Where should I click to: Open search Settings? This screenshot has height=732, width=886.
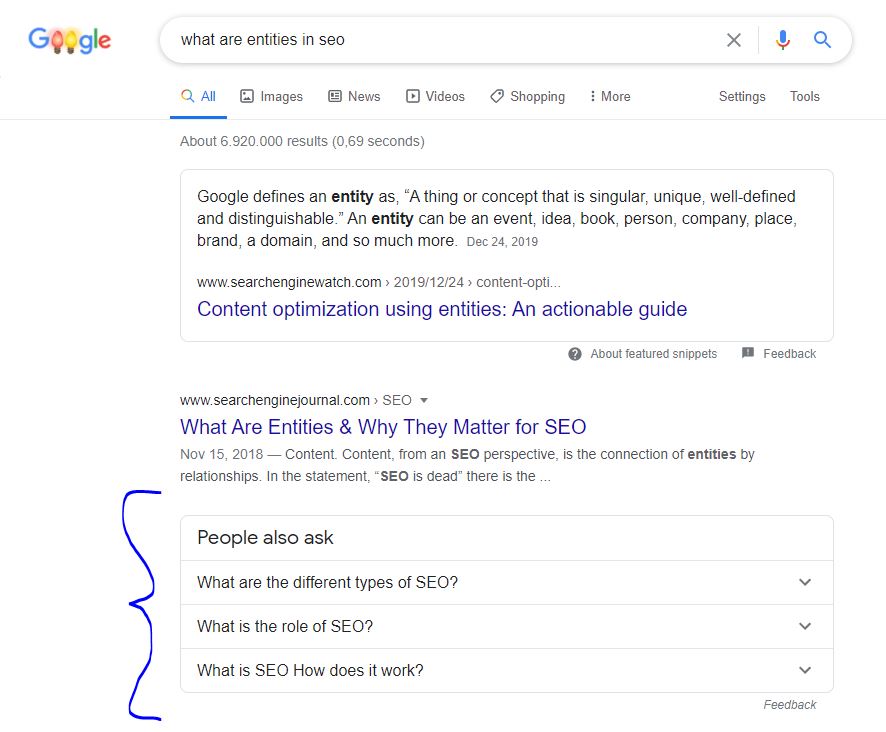click(x=742, y=97)
